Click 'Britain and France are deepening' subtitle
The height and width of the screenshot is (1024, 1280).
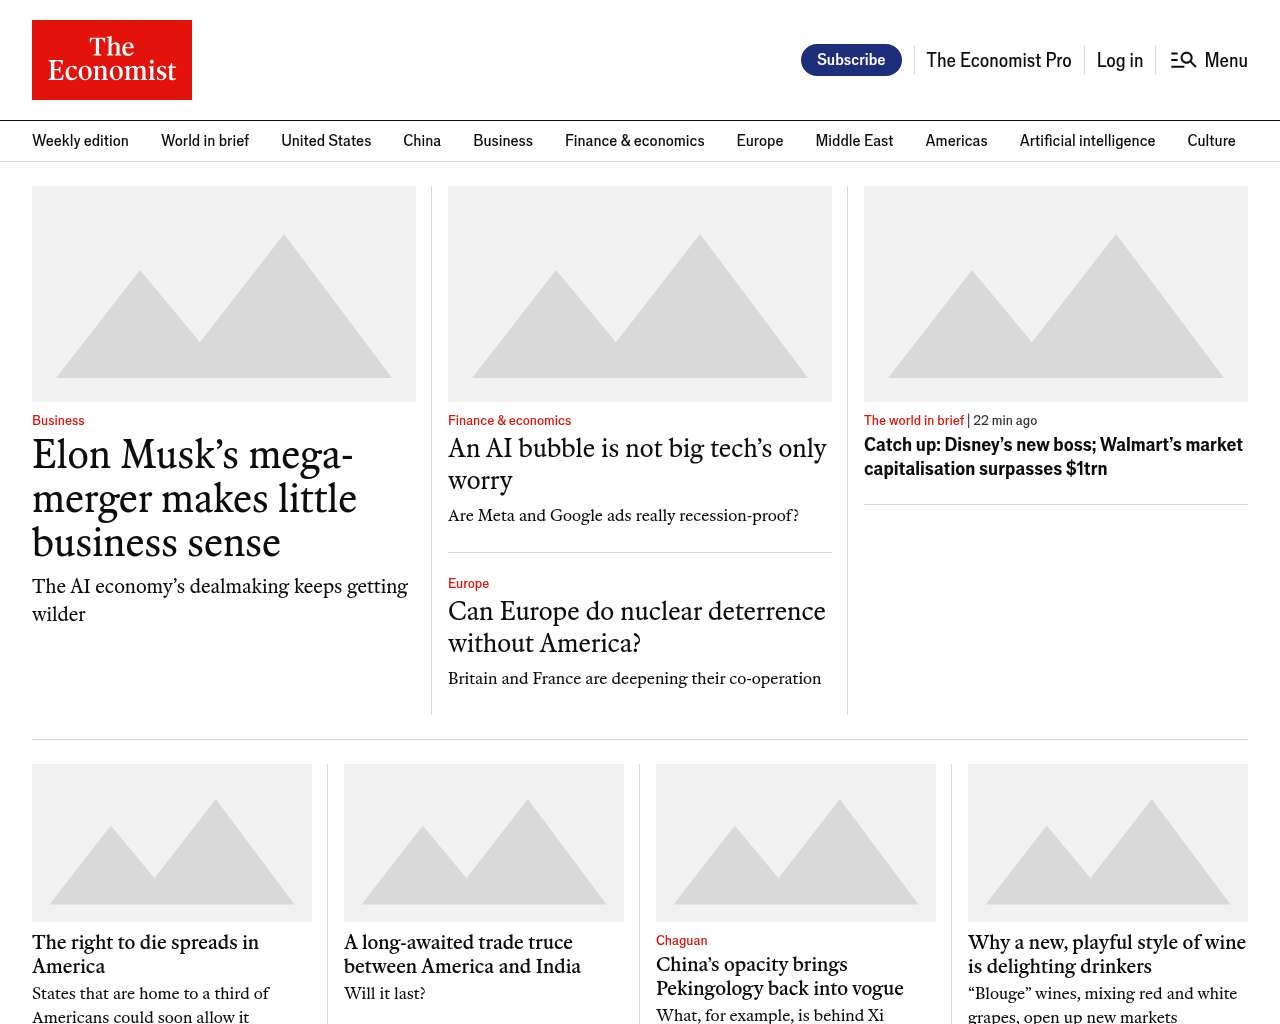634,679
